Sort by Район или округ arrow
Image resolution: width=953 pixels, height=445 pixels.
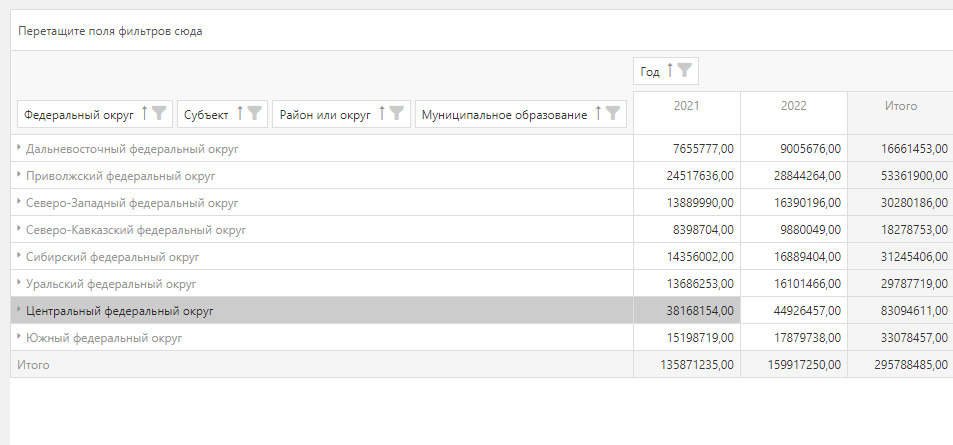tap(382, 114)
